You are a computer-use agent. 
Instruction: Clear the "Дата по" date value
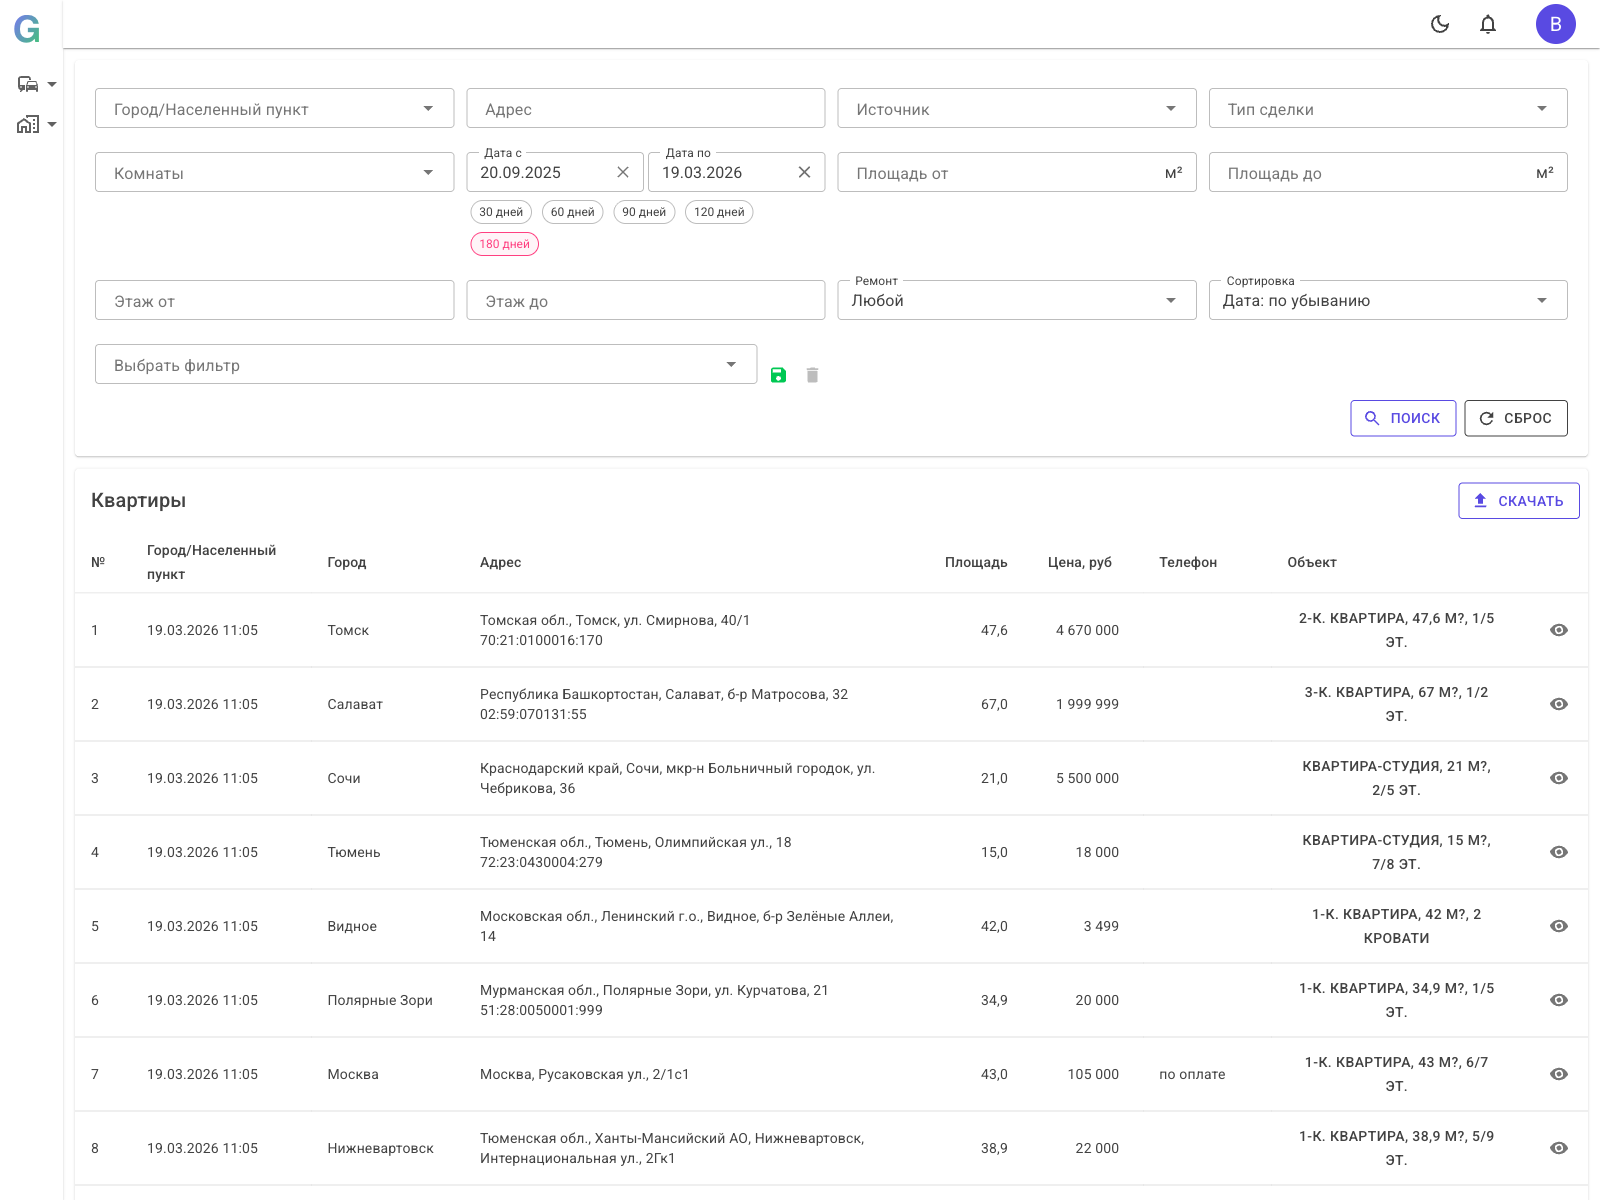pyautogui.click(x=804, y=172)
